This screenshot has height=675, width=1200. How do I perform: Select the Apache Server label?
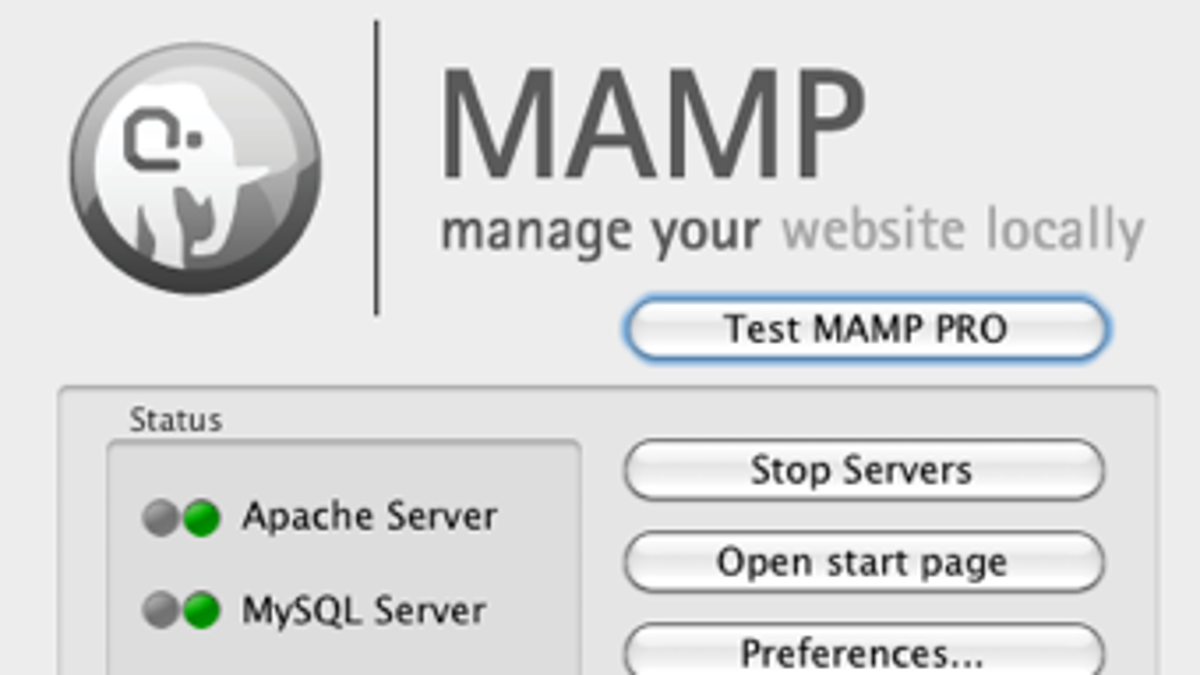click(369, 517)
